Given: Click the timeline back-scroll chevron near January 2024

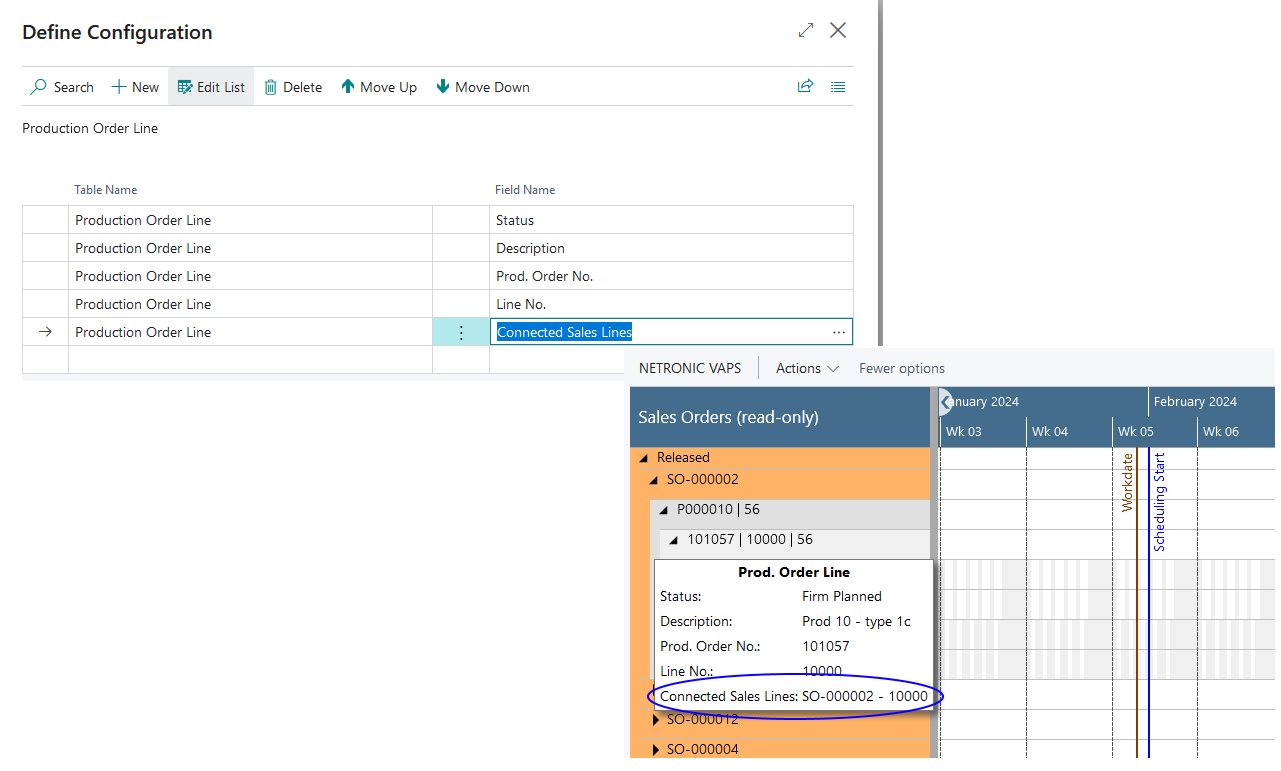Looking at the screenshot, I should [x=943, y=401].
